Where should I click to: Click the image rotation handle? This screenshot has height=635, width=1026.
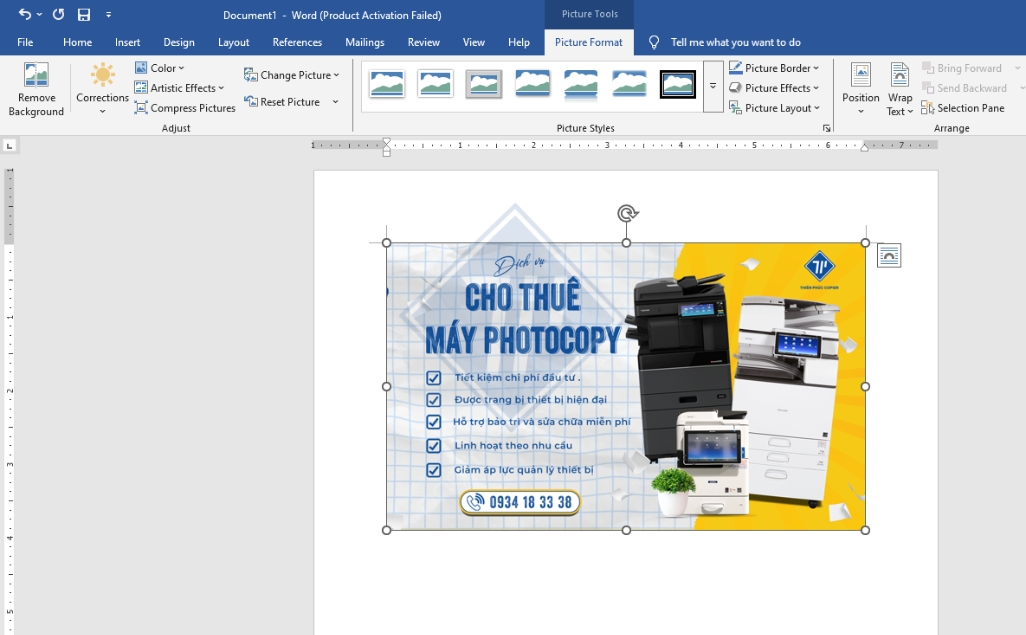click(627, 213)
